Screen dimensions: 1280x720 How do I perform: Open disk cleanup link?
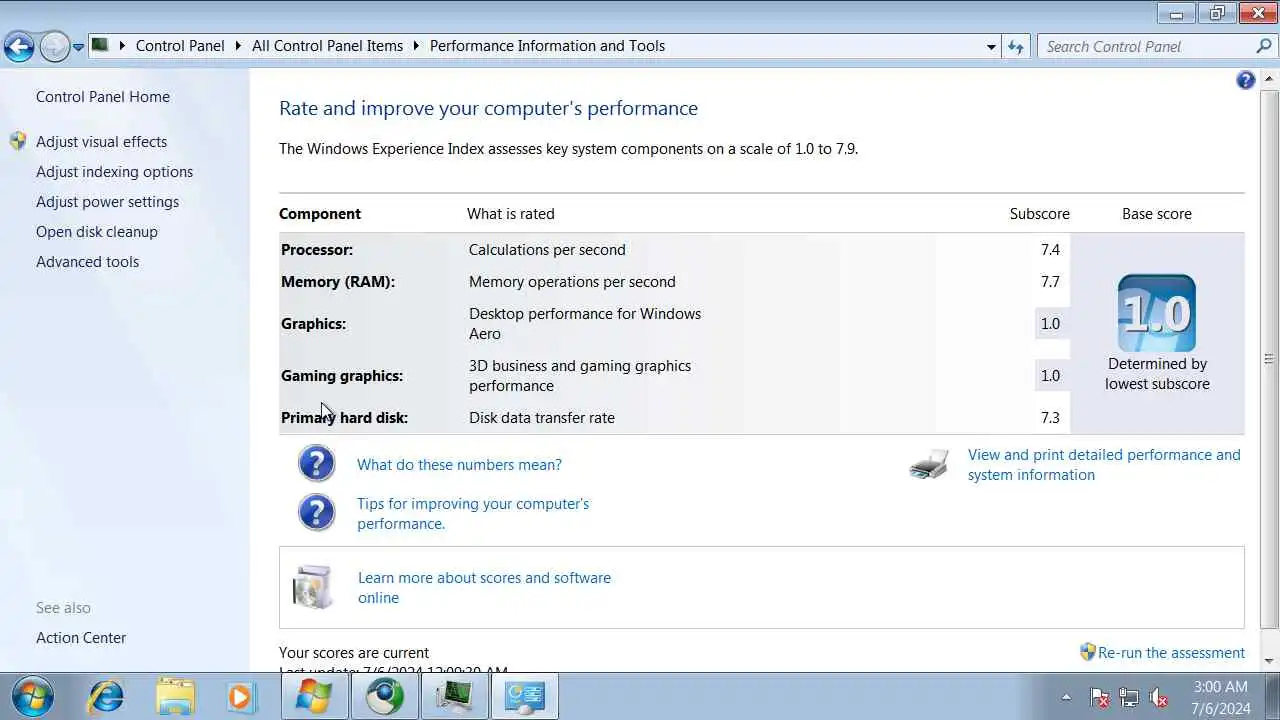97,232
